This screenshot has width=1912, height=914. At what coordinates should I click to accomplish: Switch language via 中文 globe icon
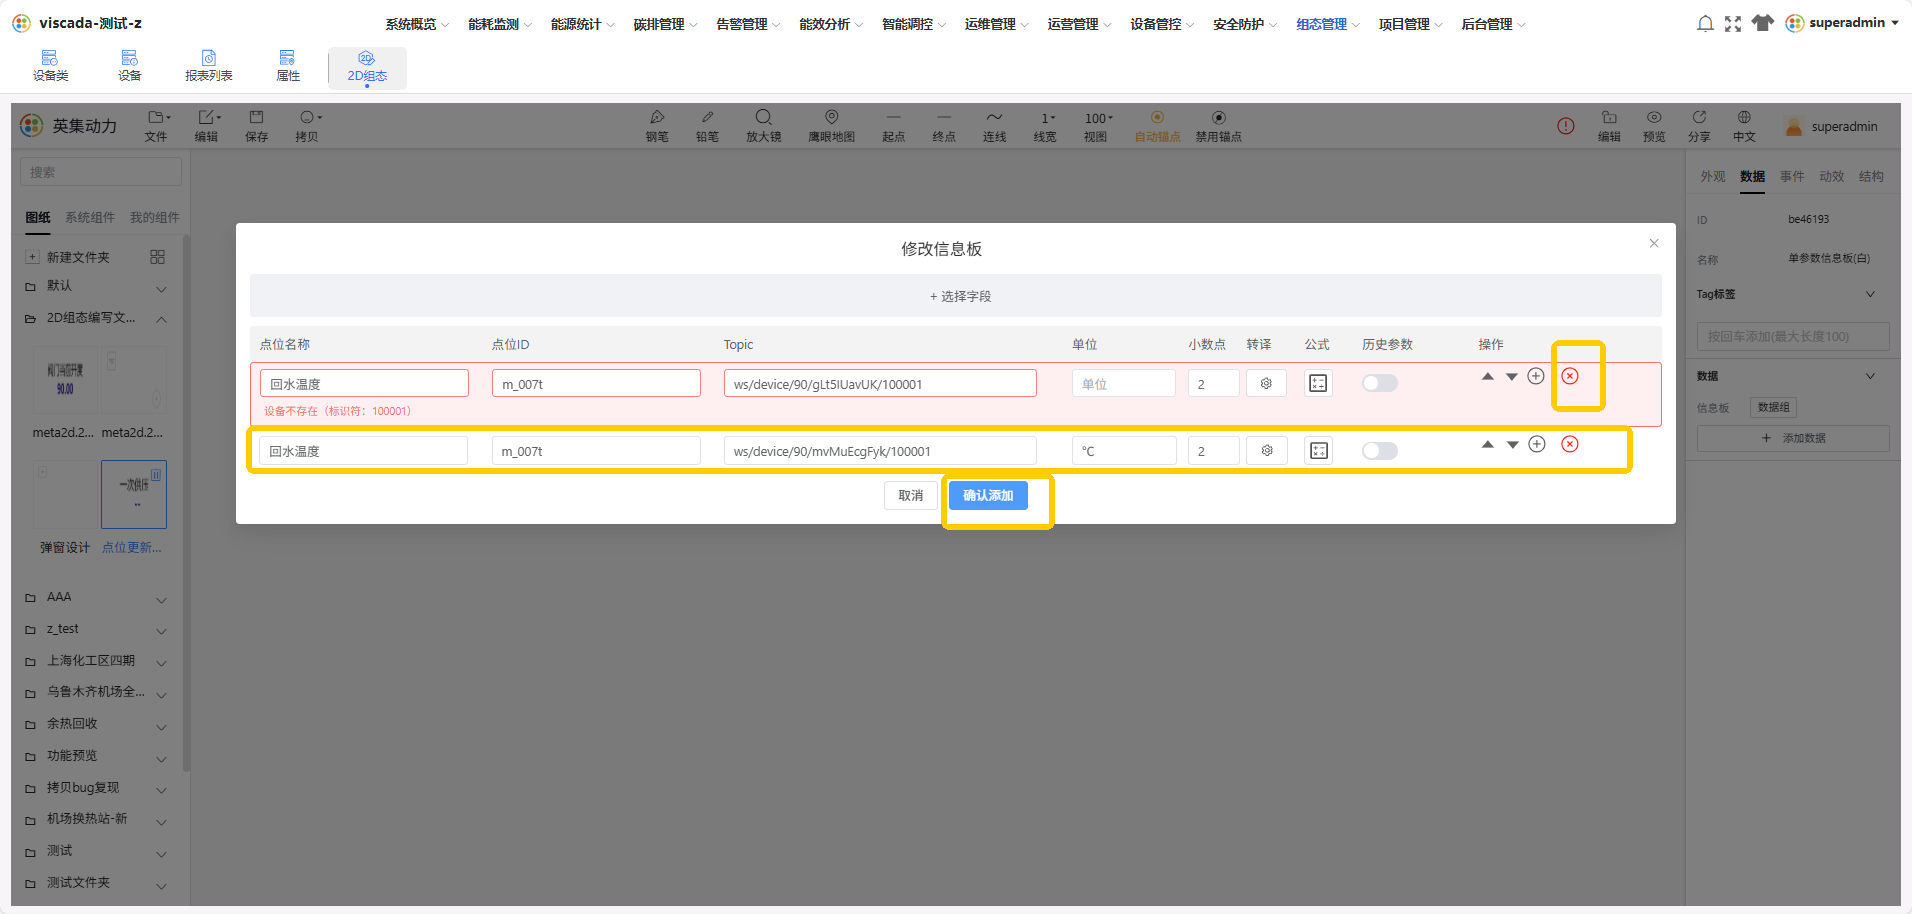pos(1744,126)
